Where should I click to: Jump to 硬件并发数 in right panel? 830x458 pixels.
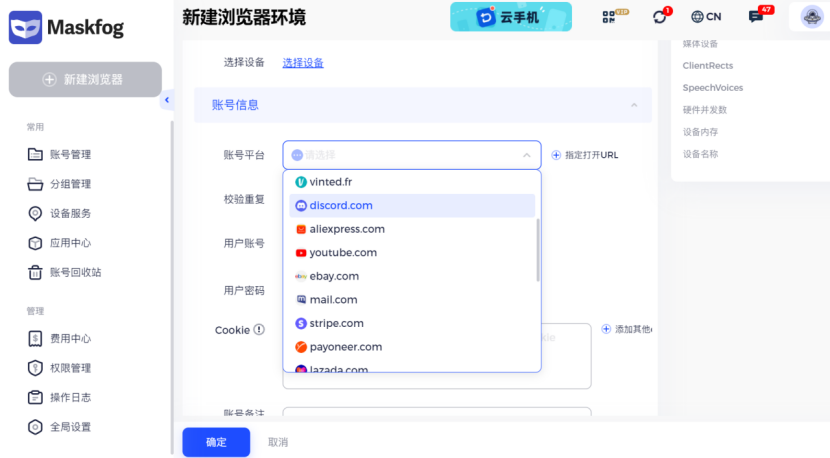point(705,110)
